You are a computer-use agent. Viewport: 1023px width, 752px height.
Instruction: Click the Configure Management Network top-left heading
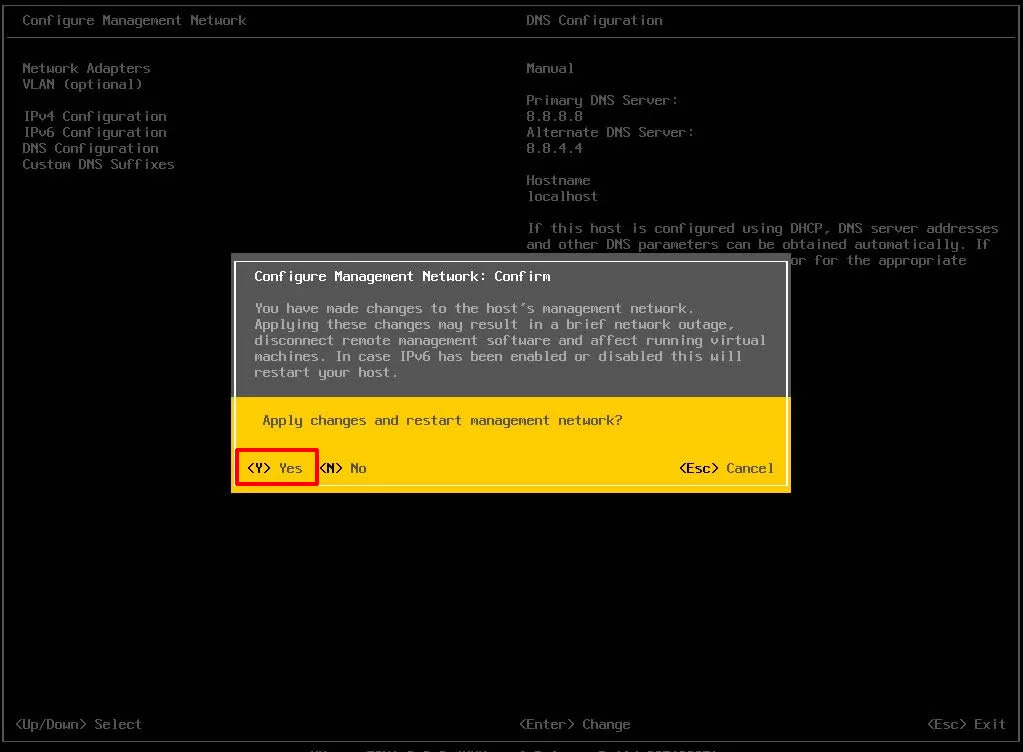point(134,20)
